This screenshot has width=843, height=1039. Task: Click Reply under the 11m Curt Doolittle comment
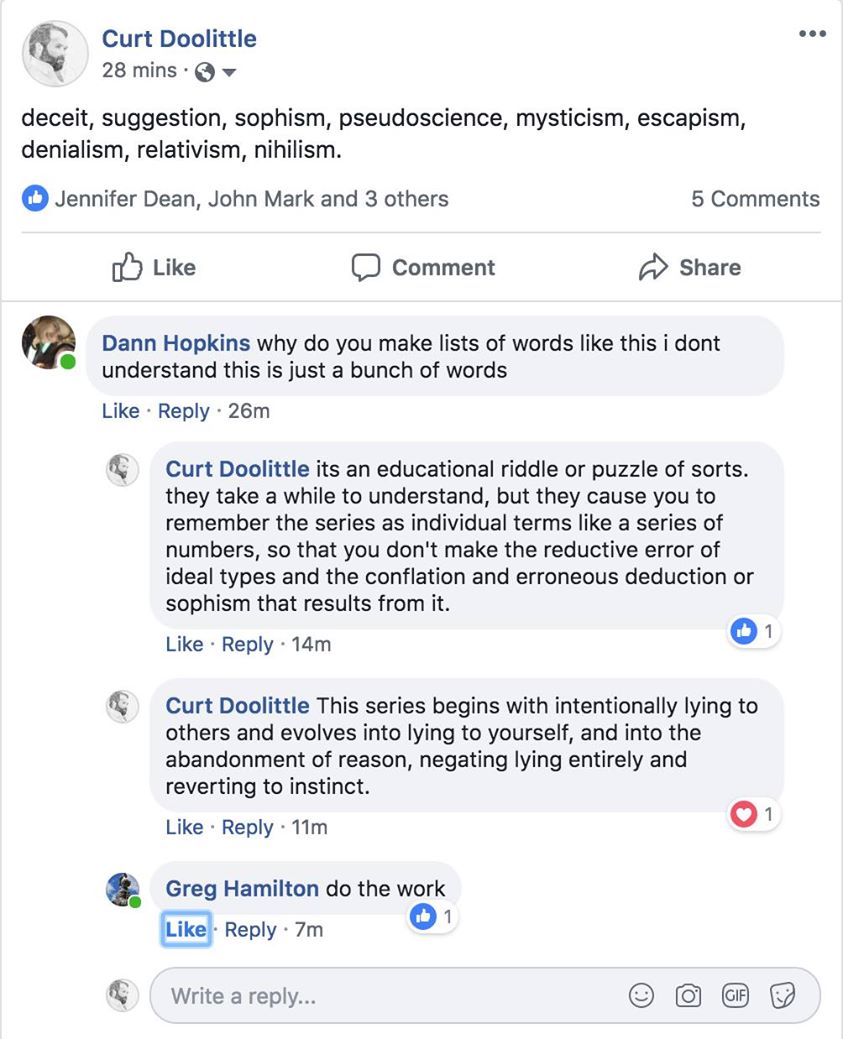(x=247, y=827)
